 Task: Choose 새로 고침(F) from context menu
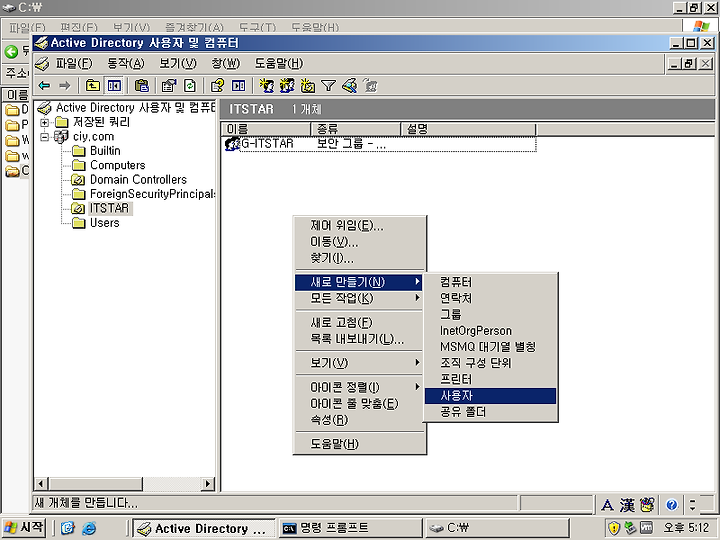359,323
